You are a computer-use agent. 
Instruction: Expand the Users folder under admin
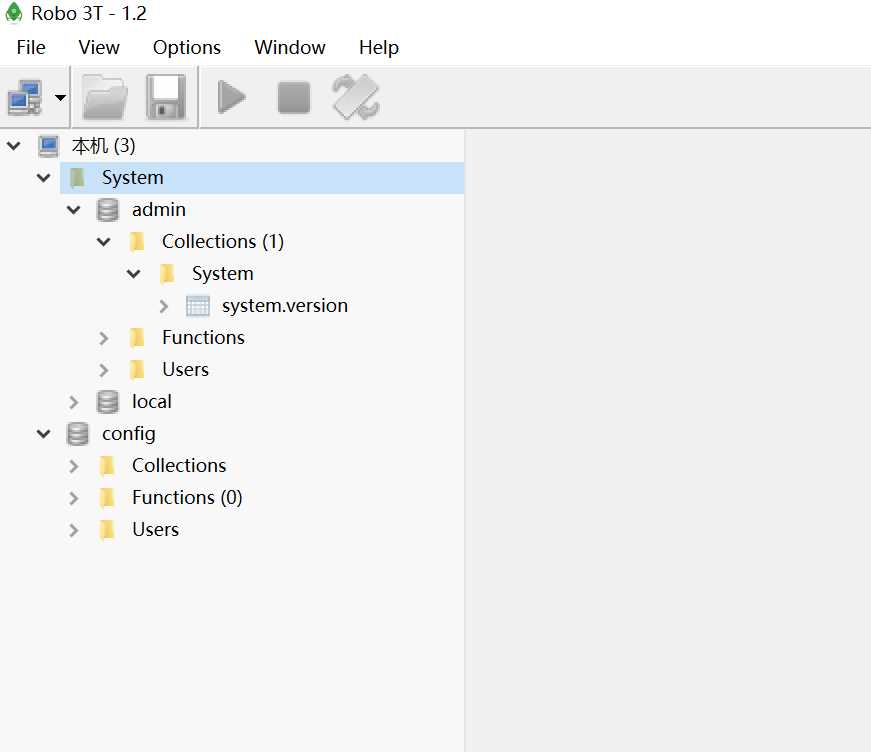[103, 370]
